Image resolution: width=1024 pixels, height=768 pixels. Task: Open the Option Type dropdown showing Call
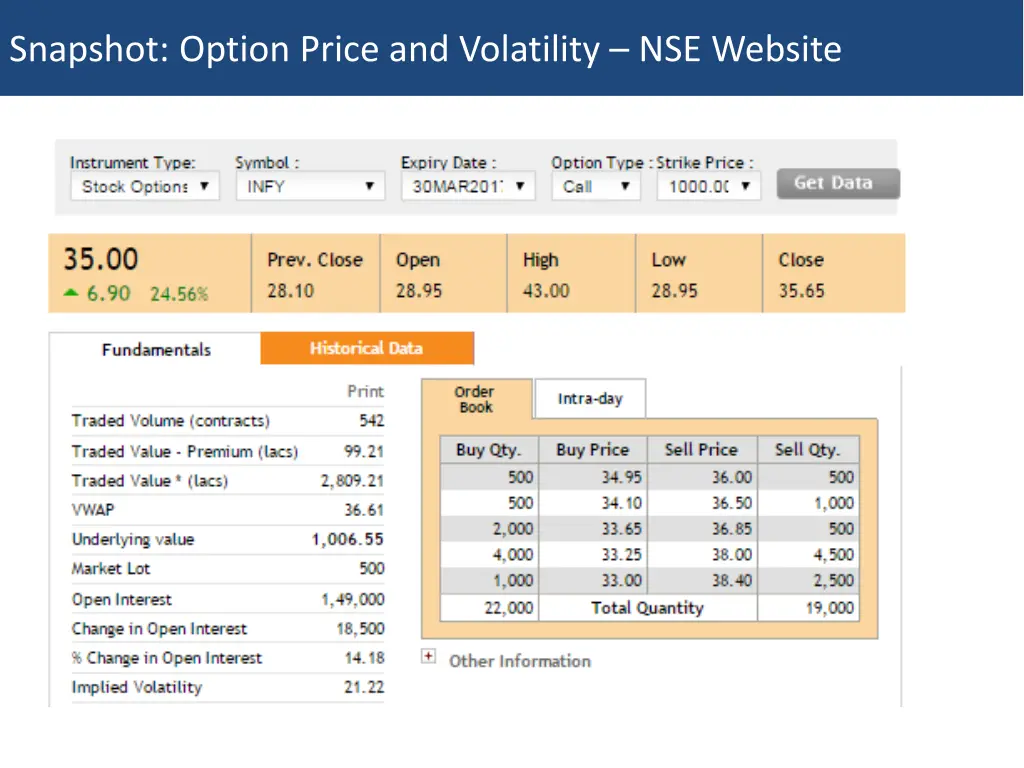coord(596,187)
